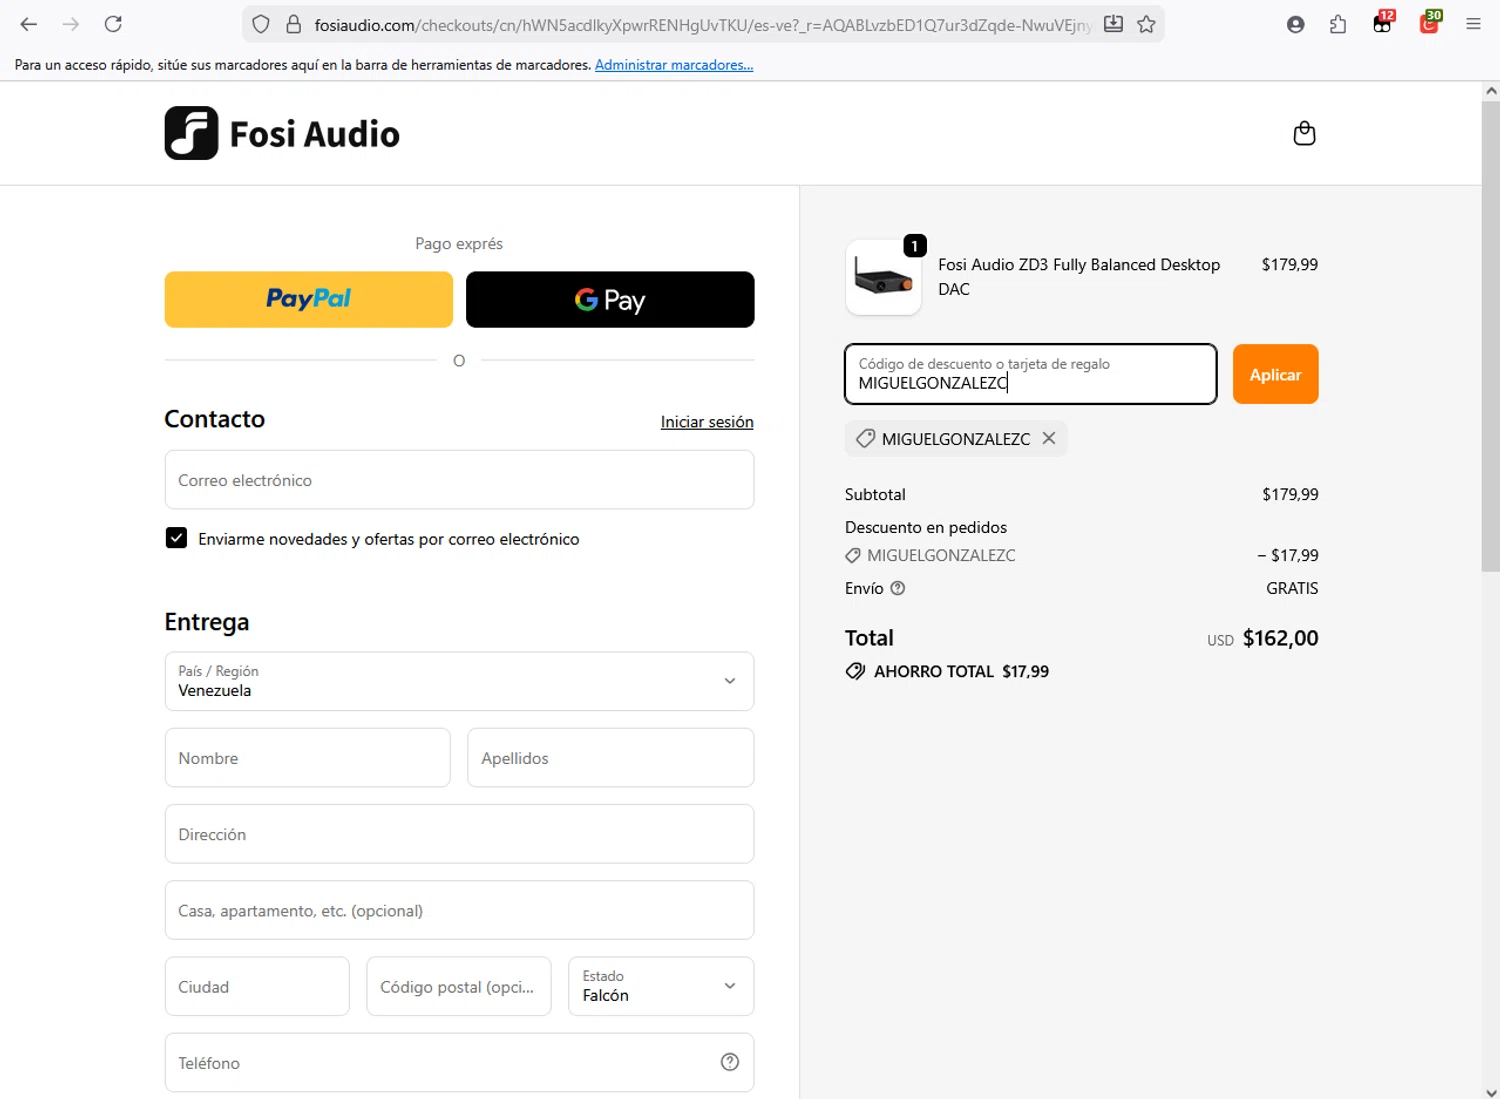Reload the current page
1500x1099 pixels.
pos(113,24)
